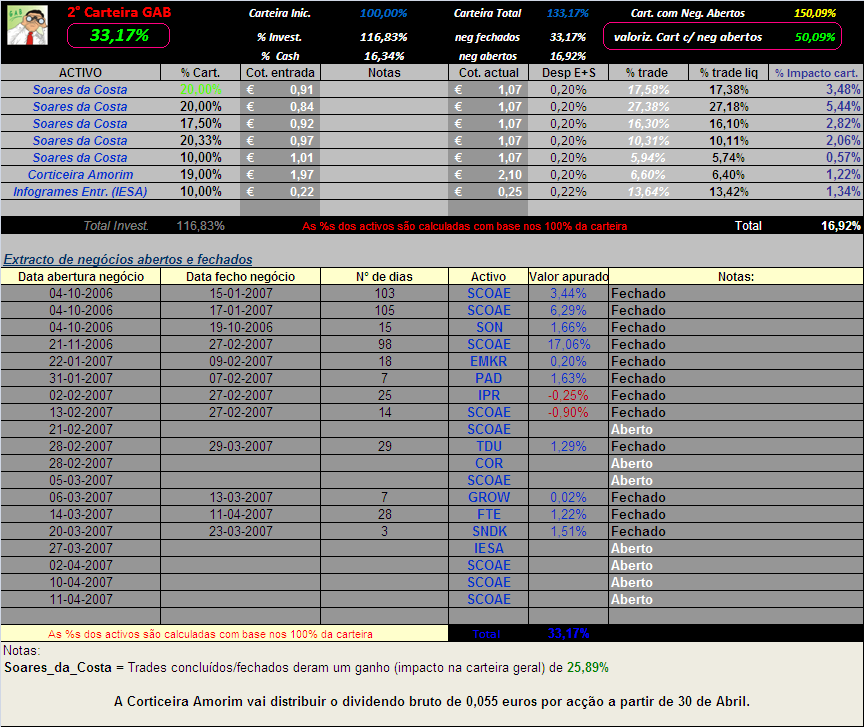The height and width of the screenshot is (727, 864).
Task: Click the IPR ticker cell
Action: click(489, 396)
